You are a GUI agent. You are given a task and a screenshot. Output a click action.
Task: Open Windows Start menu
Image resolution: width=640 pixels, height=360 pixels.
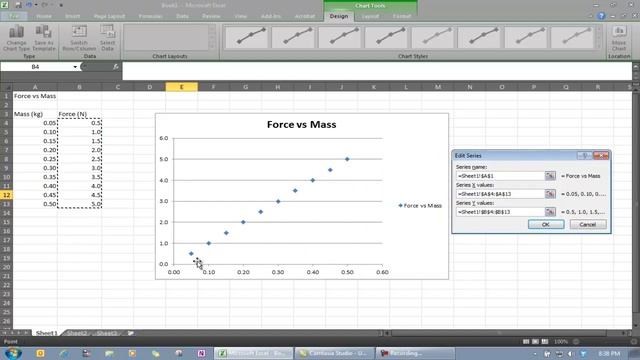tap(12, 353)
